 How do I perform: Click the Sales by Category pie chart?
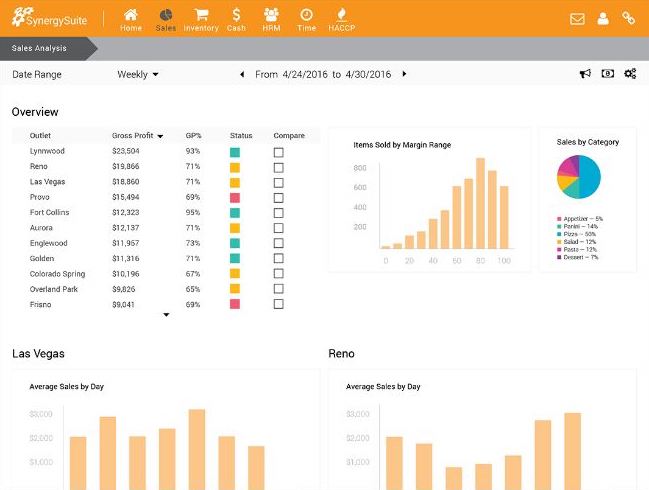pyautogui.click(x=578, y=176)
